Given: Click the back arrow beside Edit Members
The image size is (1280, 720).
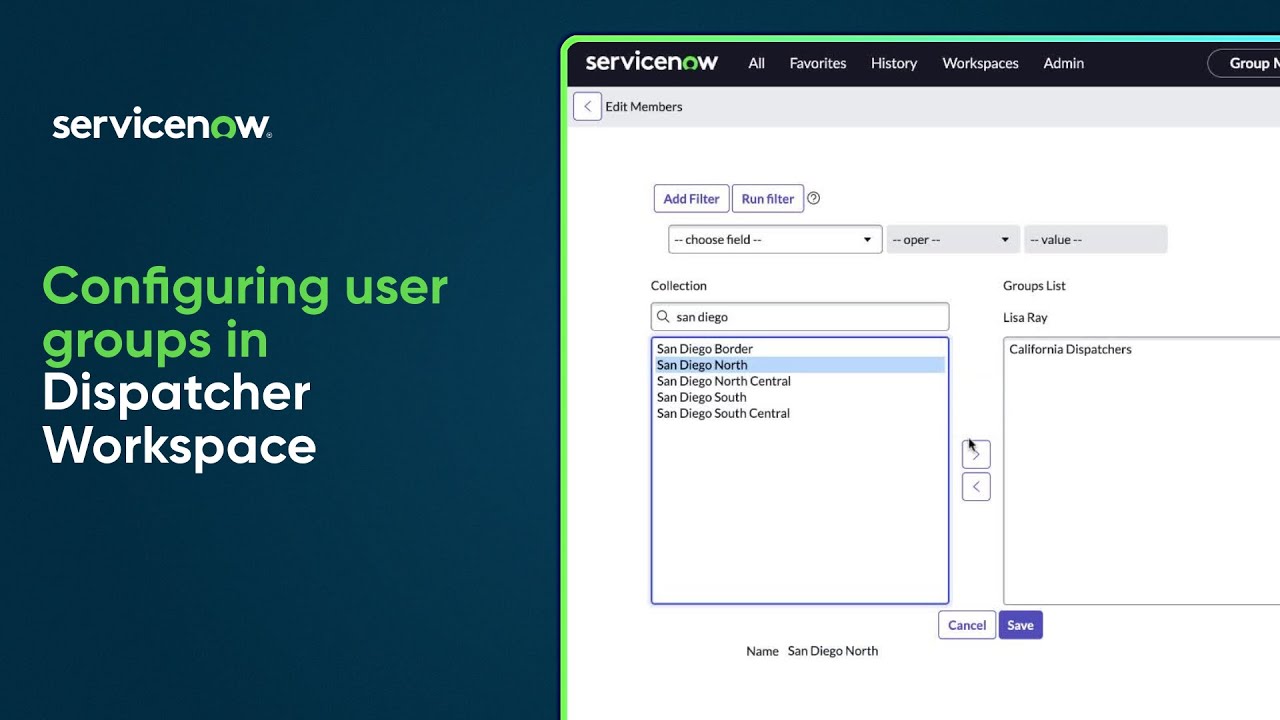Looking at the screenshot, I should tap(587, 106).
